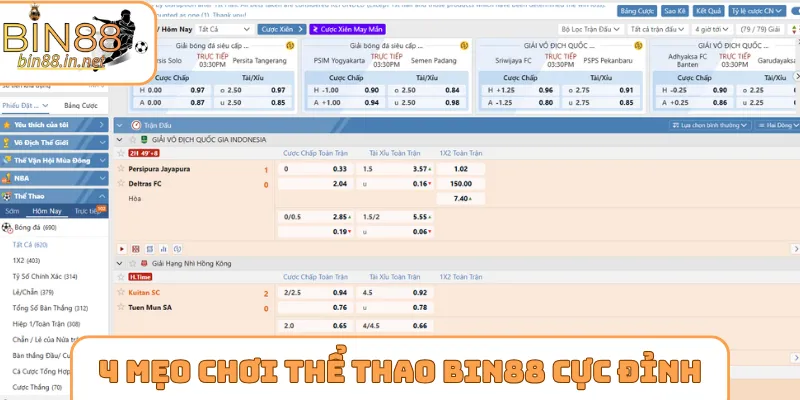Click the top Bảng Cược button

pos(637,11)
